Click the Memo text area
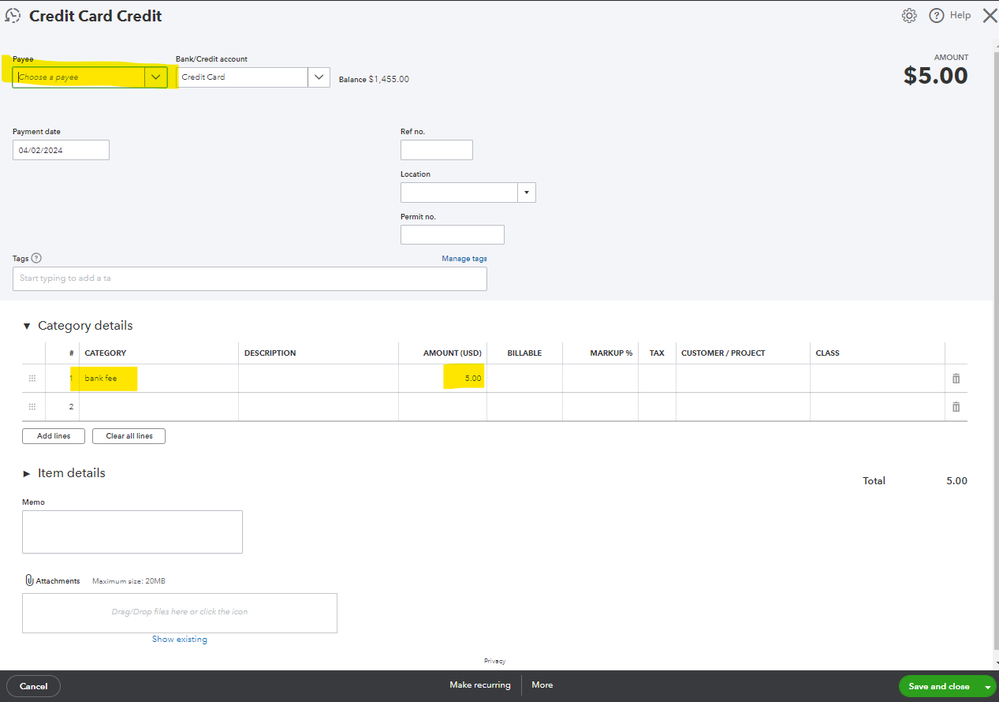999x702 pixels. 132,532
